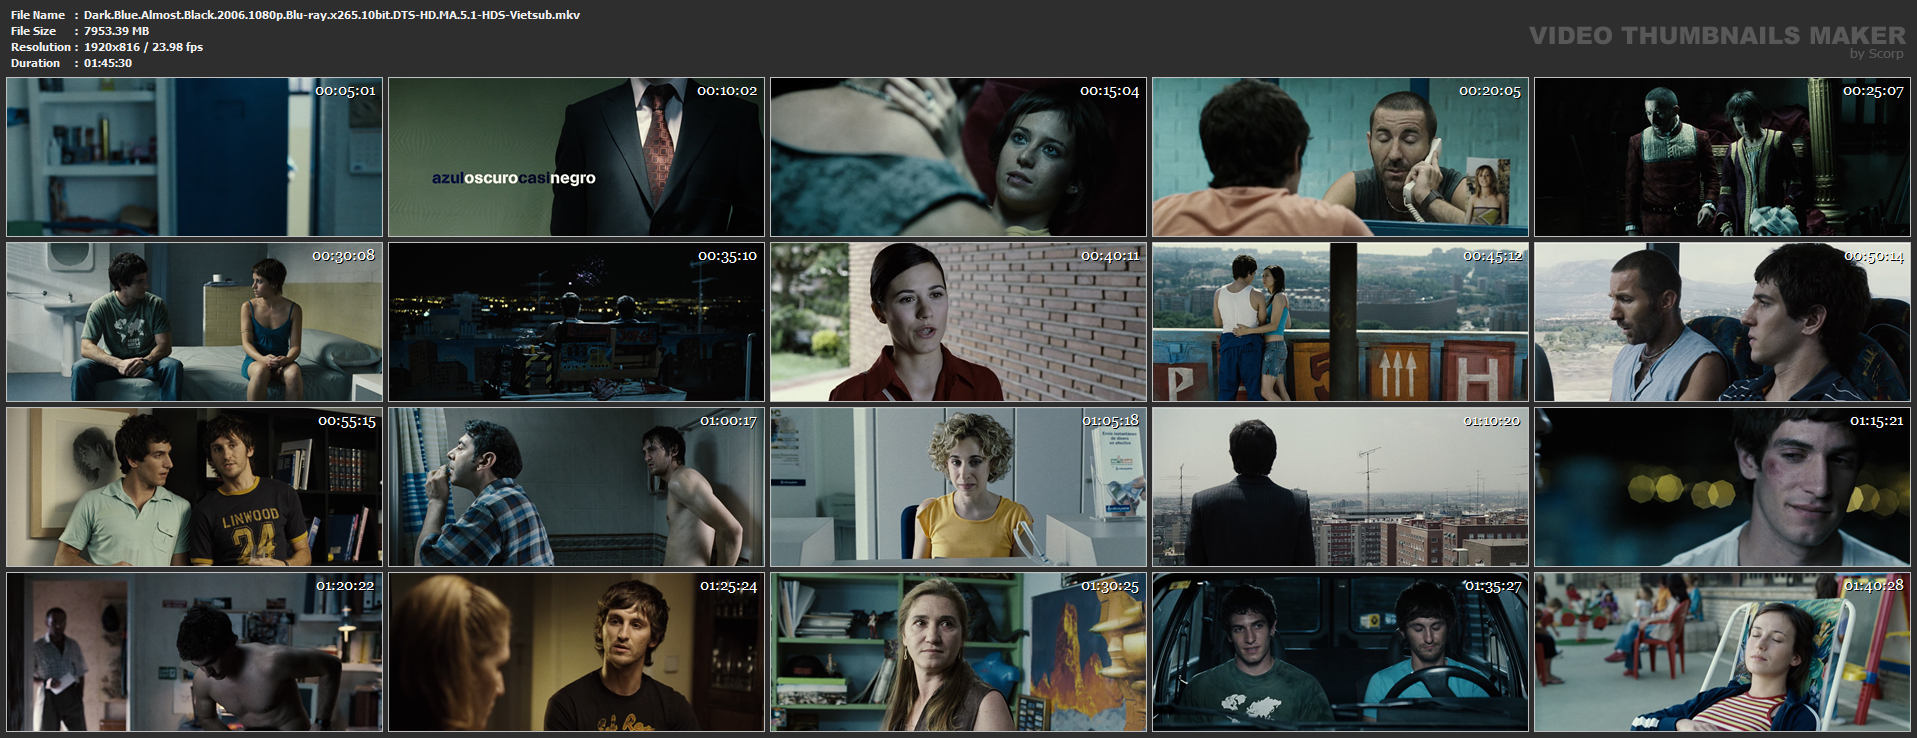
Task: Click the frame at 01:15:21
Action: pyautogui.click(x=1722, y=487)
